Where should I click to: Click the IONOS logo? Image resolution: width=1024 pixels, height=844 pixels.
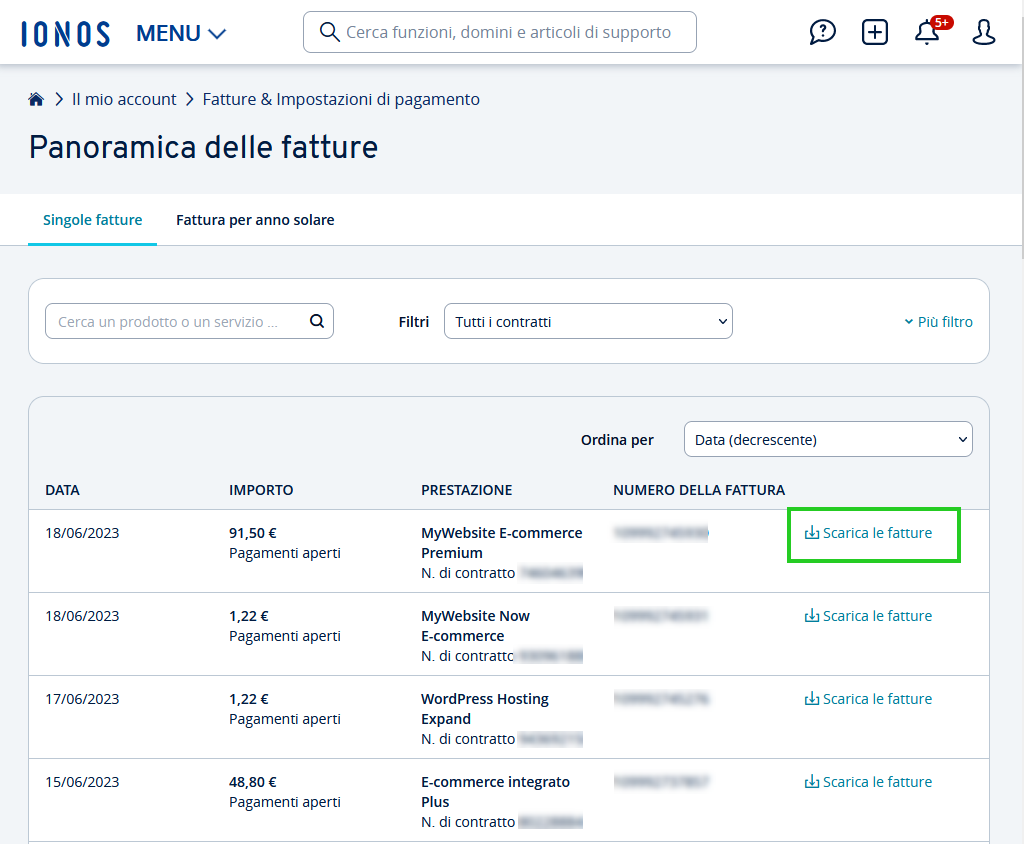65,33
